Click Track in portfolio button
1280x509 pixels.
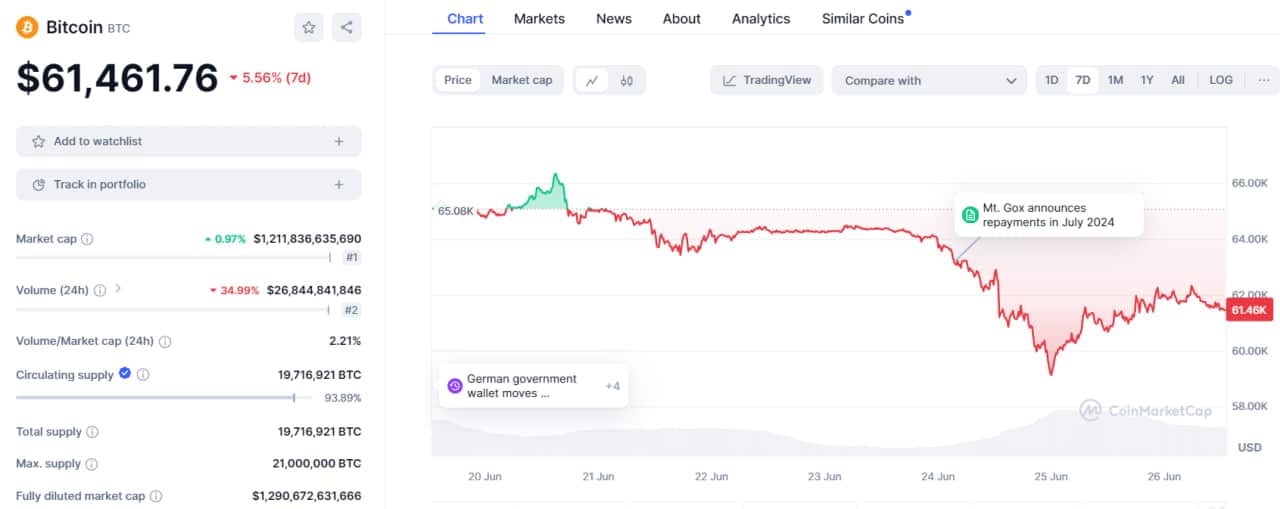[189, 185]
